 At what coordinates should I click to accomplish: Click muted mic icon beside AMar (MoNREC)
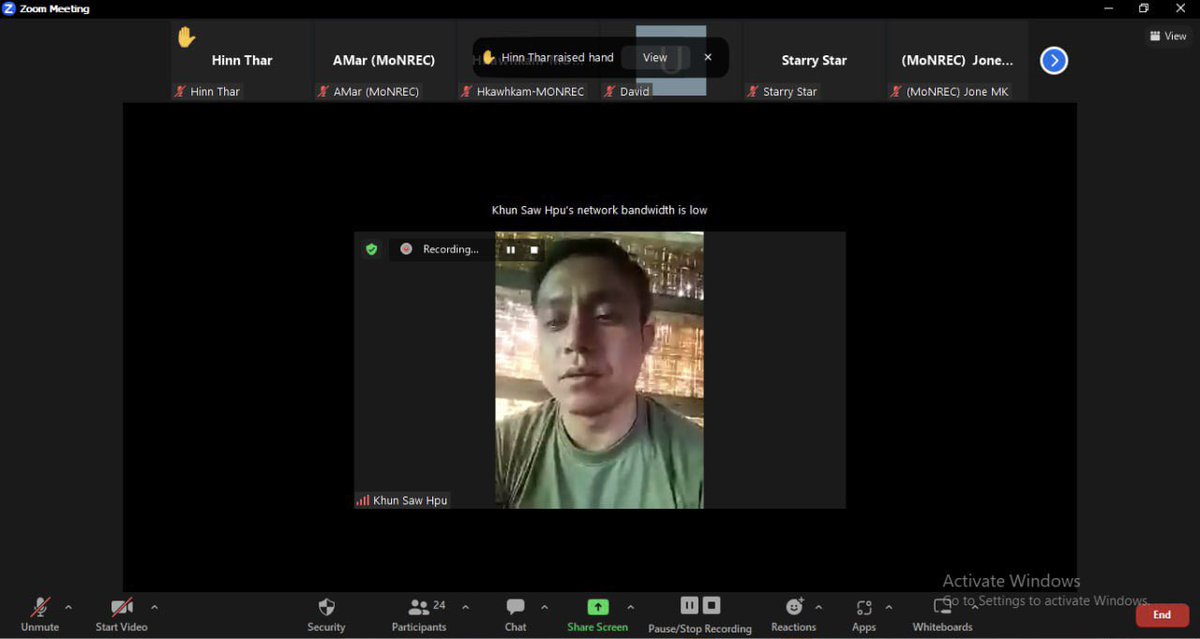[324, 91]
